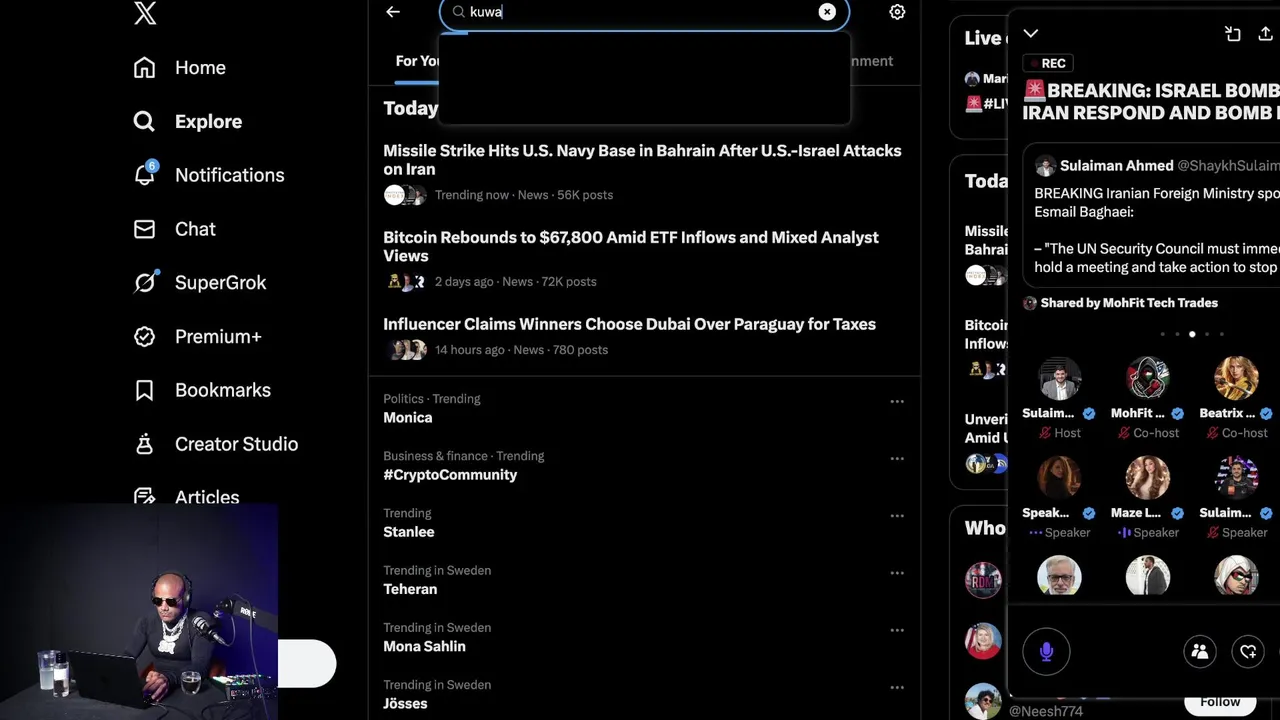Open more options for Teheran trend
1280x720 pixels.
tap(897, 573)
